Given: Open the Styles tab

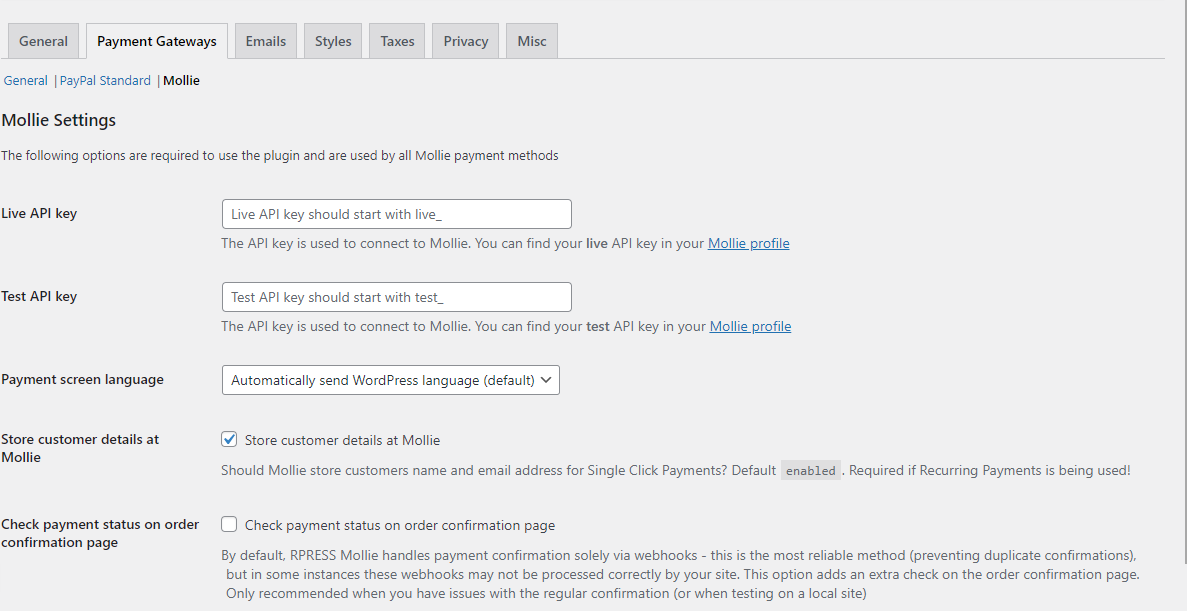Looking at the screenshot, I should coord(333,41).
